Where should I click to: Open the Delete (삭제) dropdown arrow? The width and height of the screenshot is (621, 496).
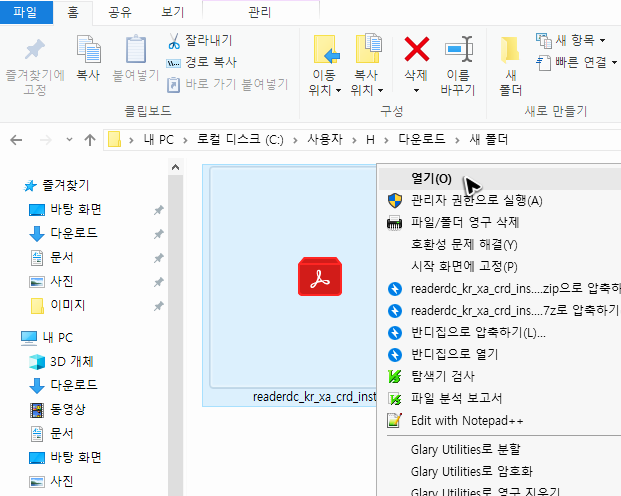coord(416,91)
